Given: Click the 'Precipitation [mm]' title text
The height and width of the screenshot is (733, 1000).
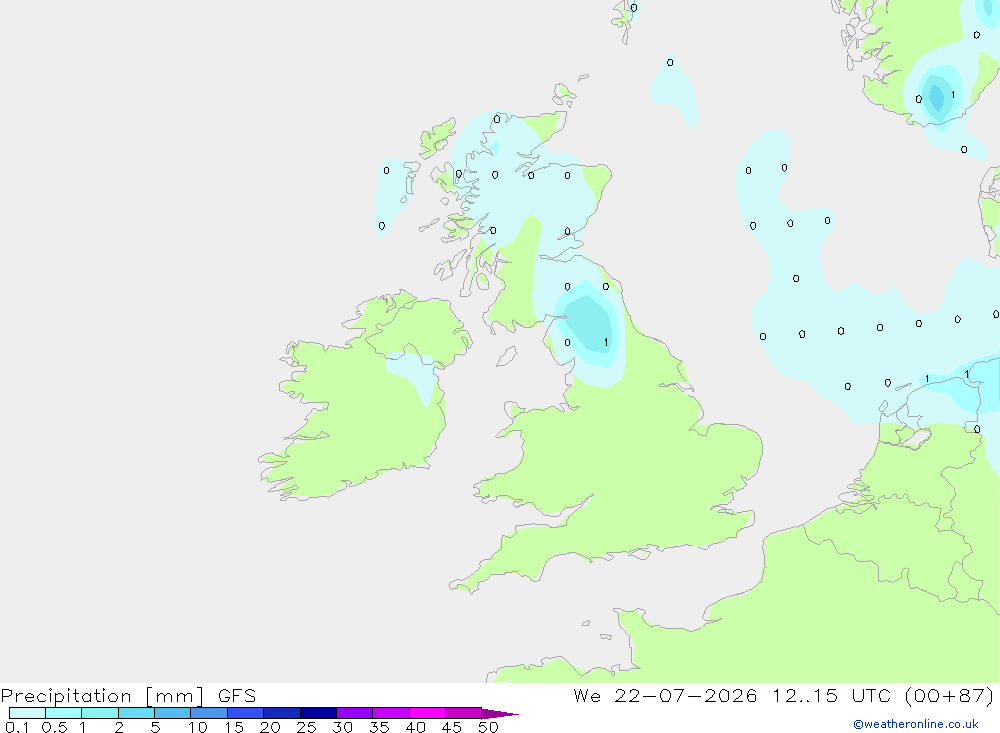Looking at the screenshot, I should pyautogui.click(x=103, y=696).
